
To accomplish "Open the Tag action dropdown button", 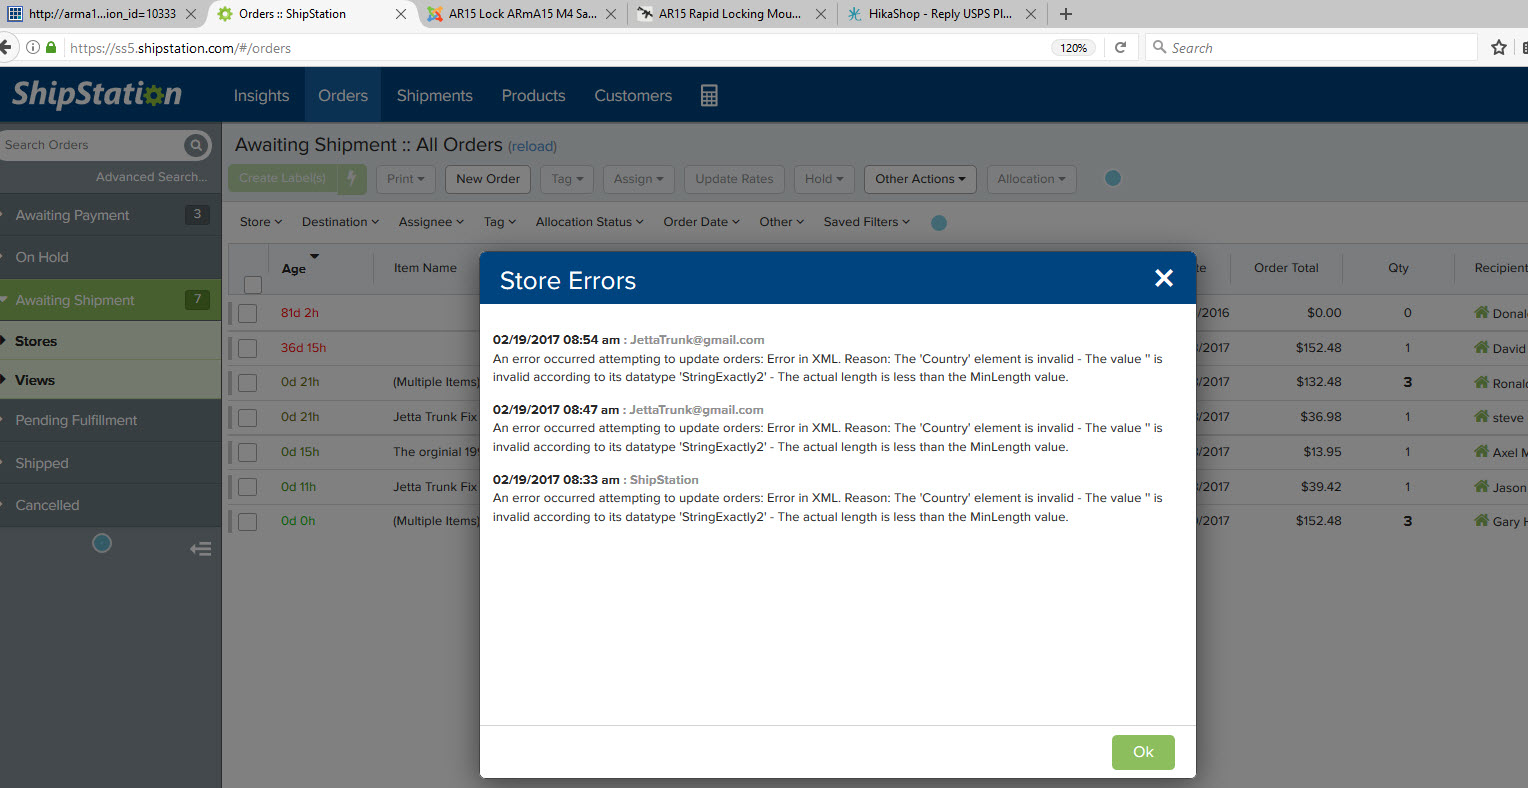I will coord(567,179).
